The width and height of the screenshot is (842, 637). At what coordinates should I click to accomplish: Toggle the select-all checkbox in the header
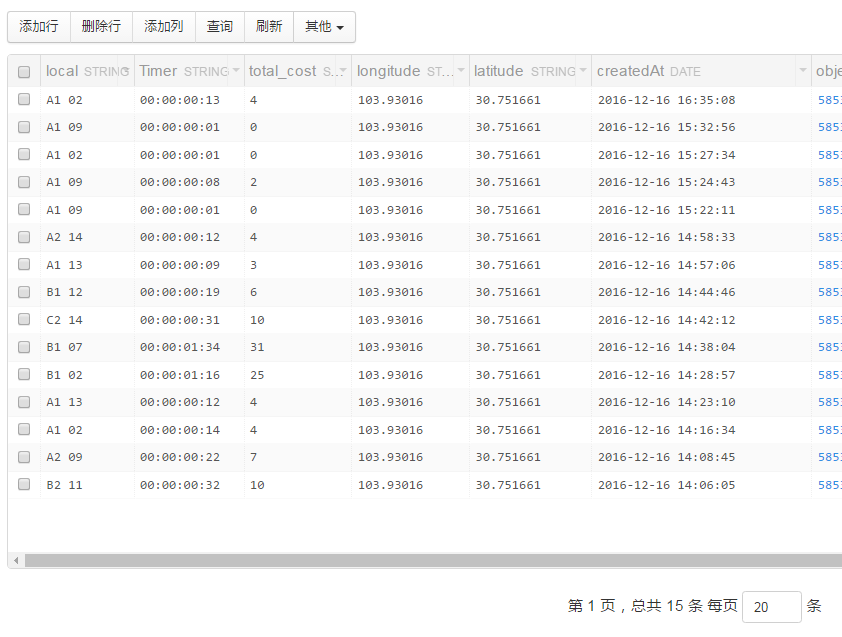(x=24, y=72)
